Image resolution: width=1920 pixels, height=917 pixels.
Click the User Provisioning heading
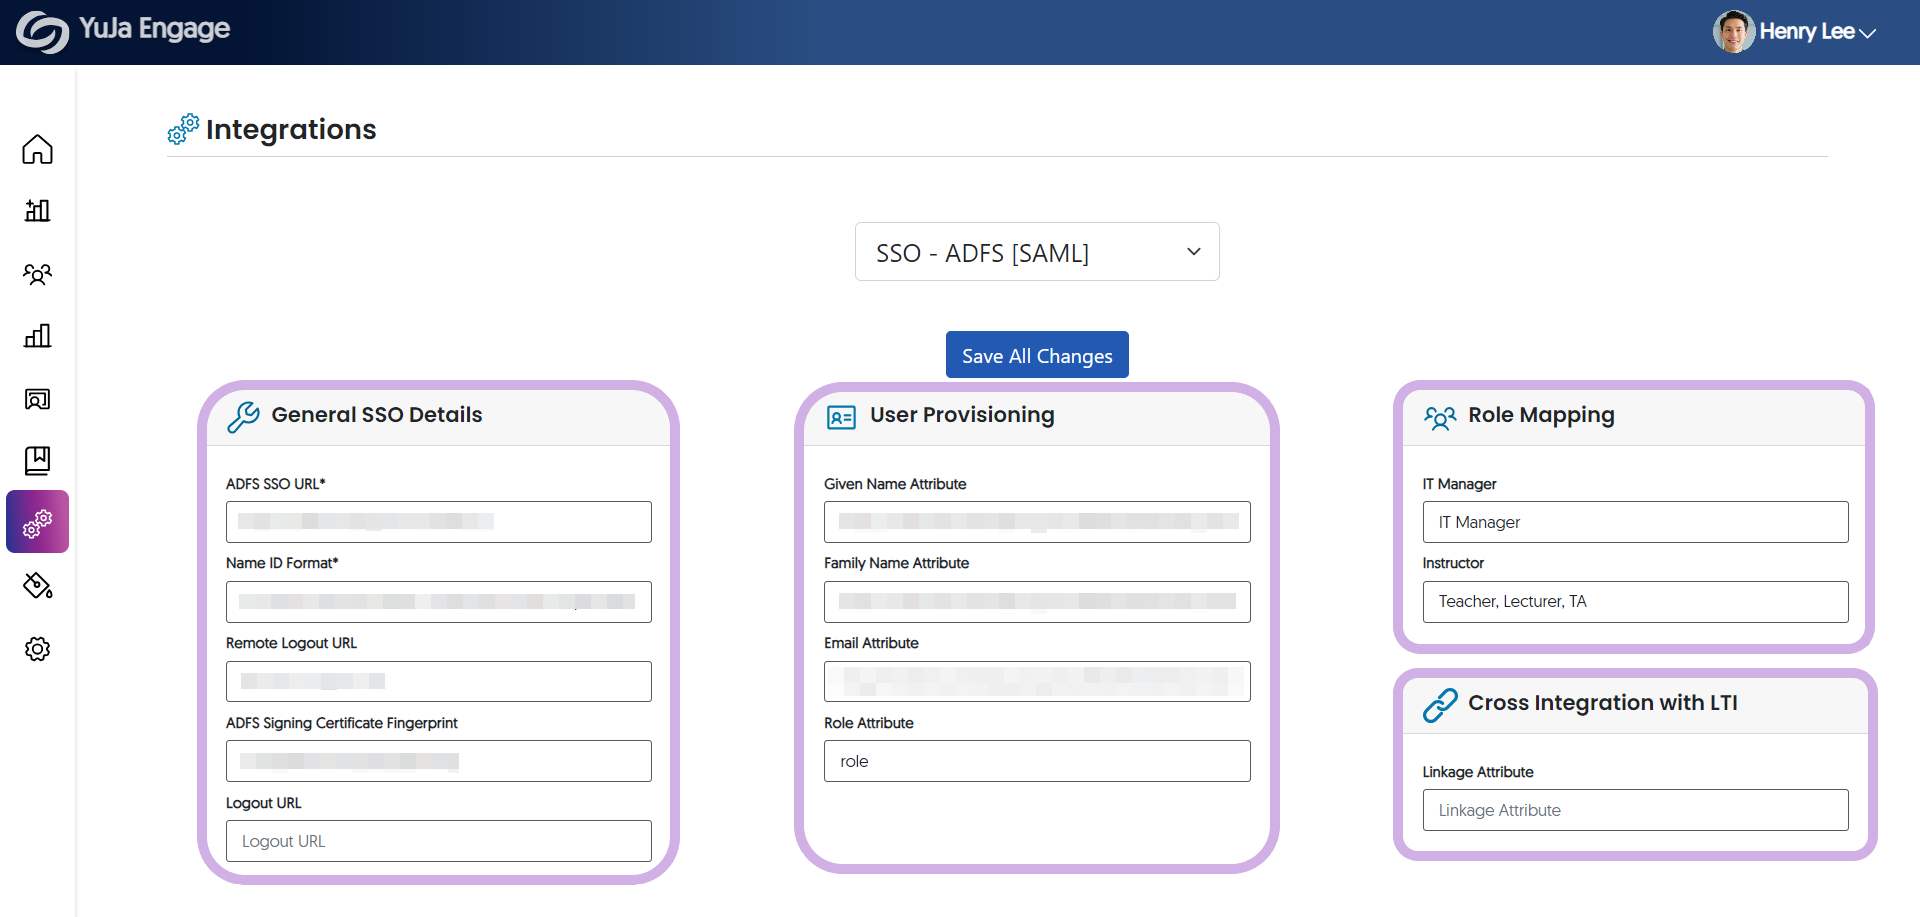[962, 415]
